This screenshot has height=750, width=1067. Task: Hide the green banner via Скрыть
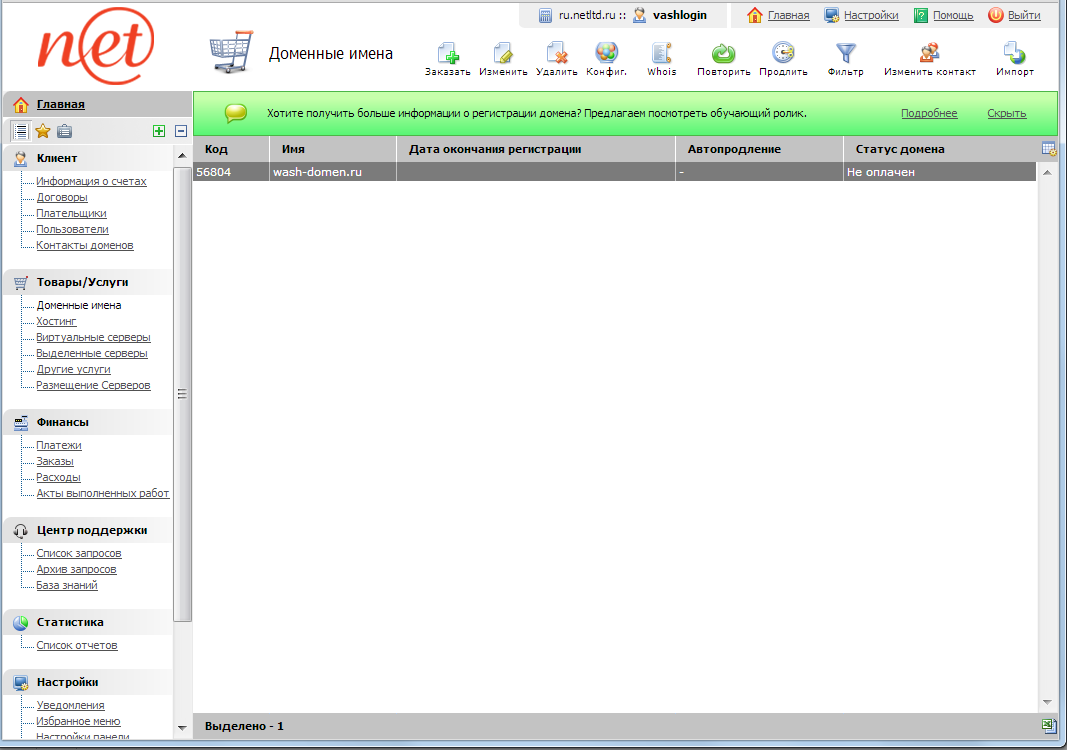pos(1006,113)
